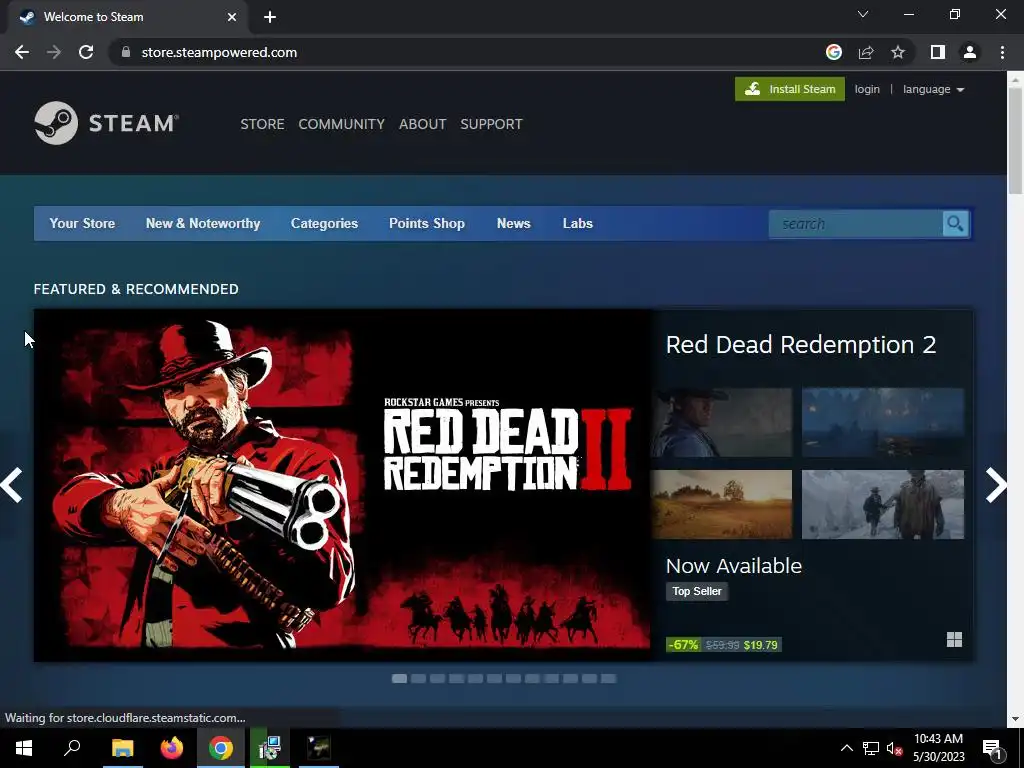
Task: Click the Install Steam button
Action: point(790,89)
